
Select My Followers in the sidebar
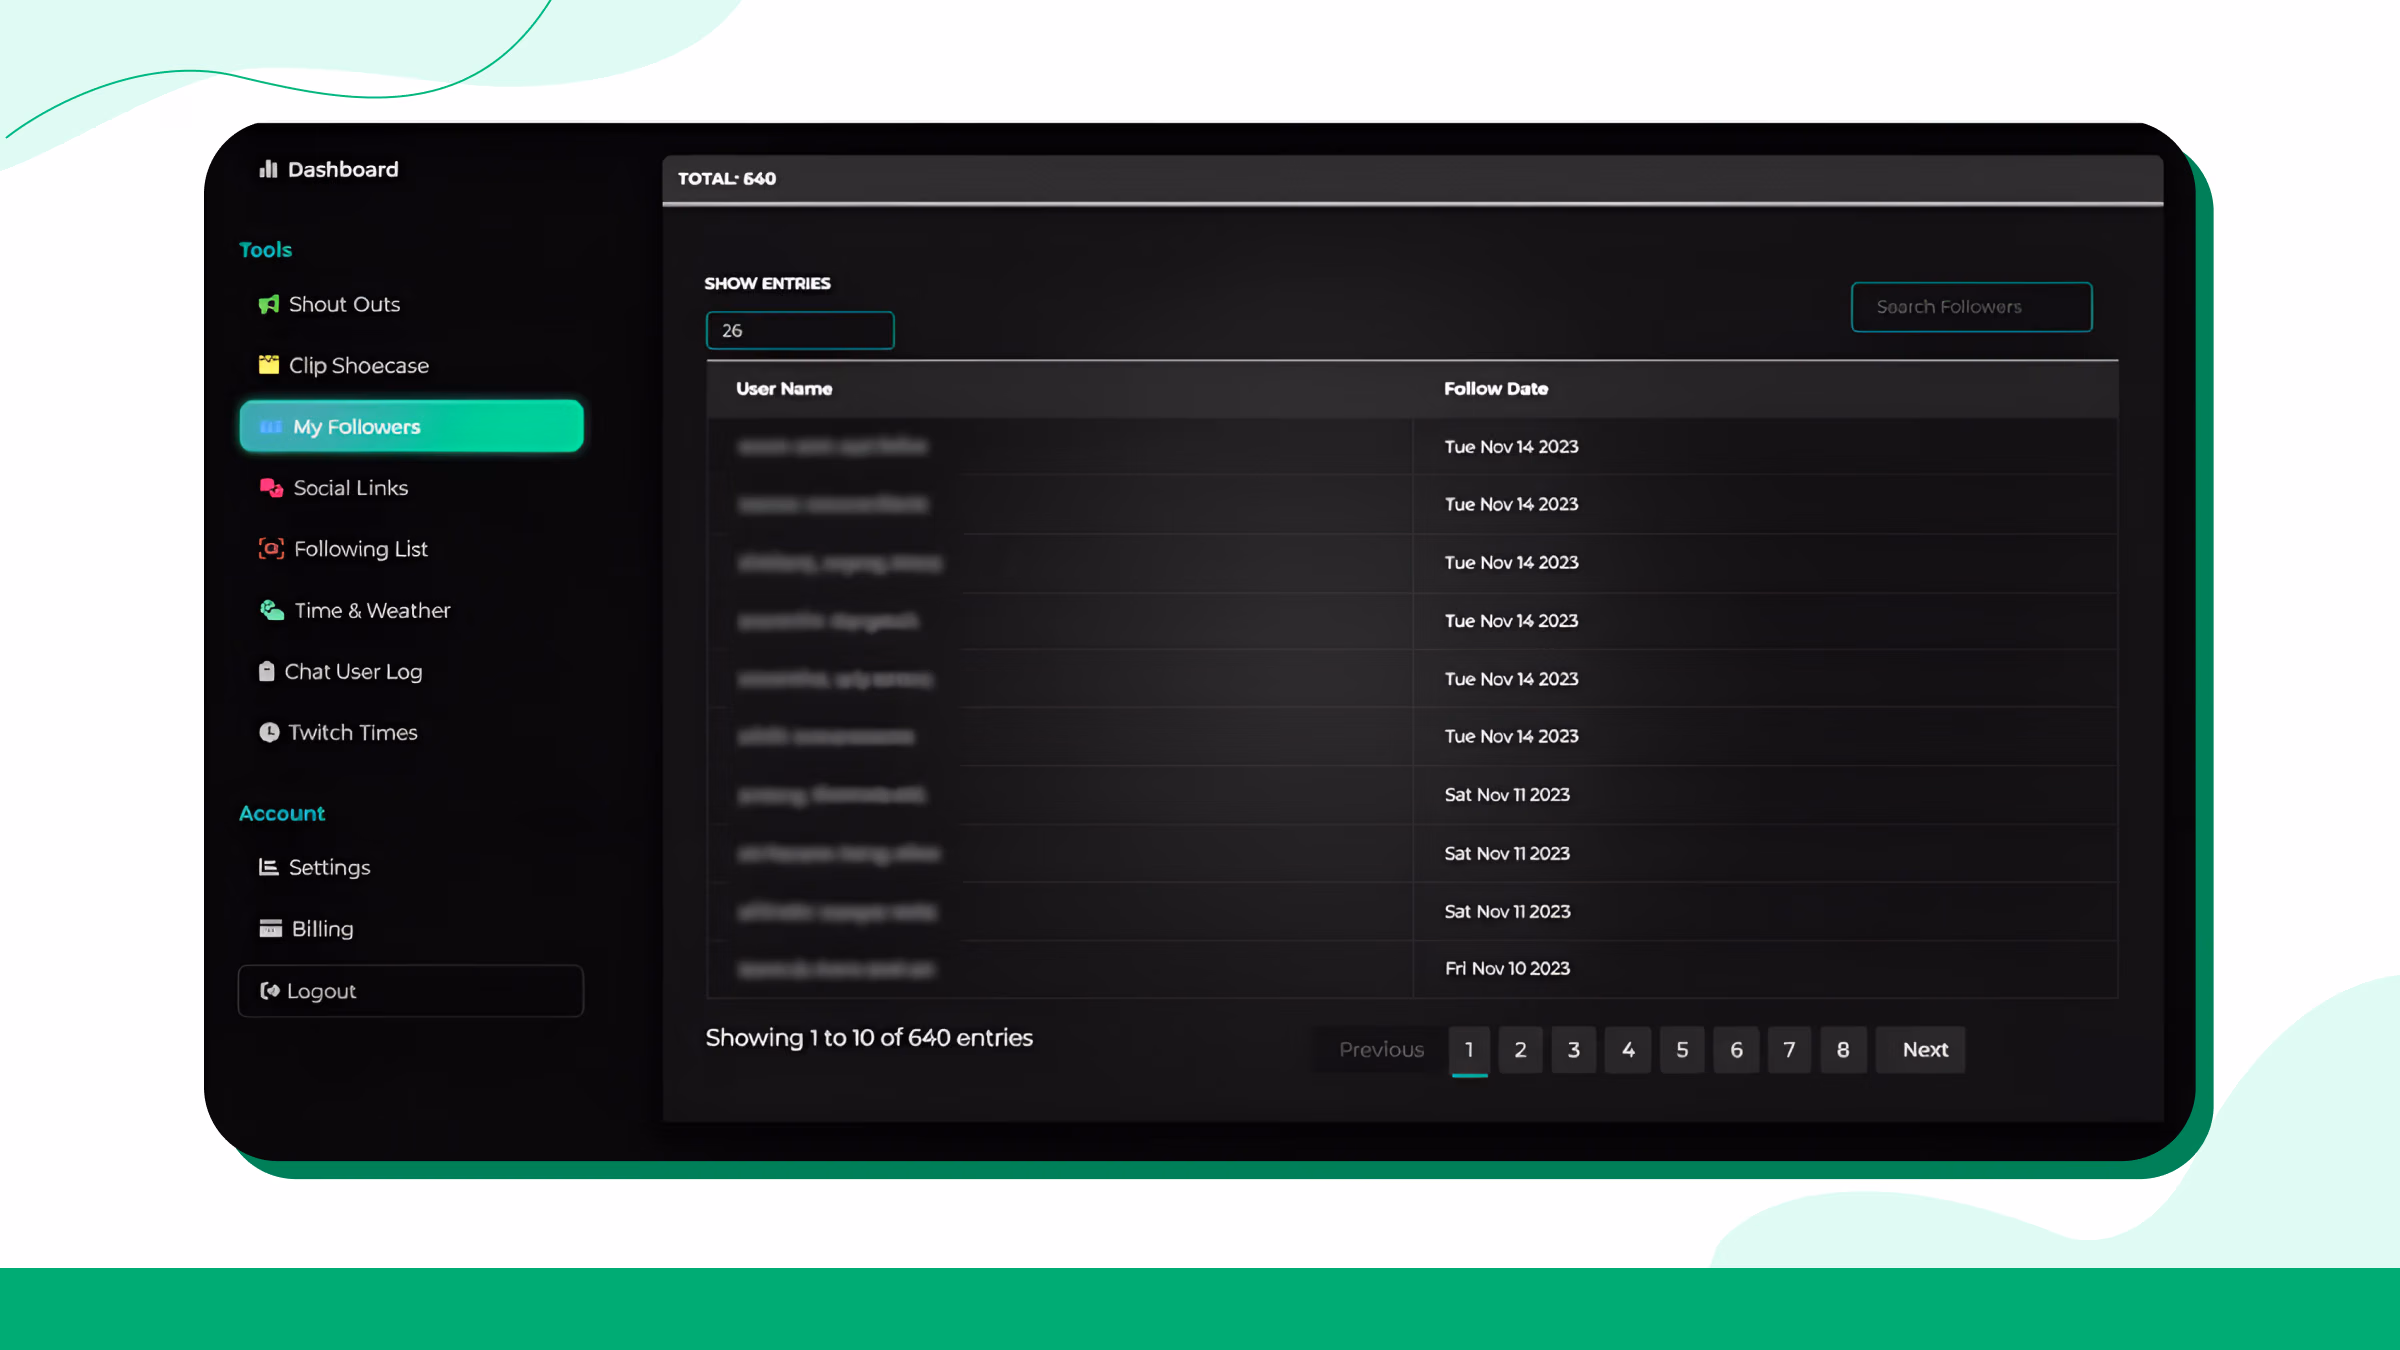[411, 427]
